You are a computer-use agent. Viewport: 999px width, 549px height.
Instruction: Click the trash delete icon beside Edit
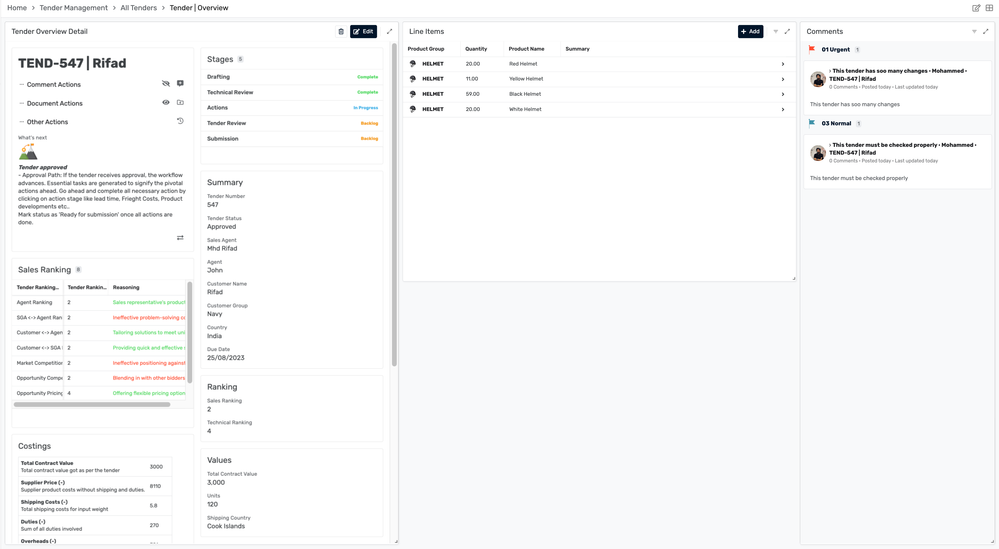point(341,31)
